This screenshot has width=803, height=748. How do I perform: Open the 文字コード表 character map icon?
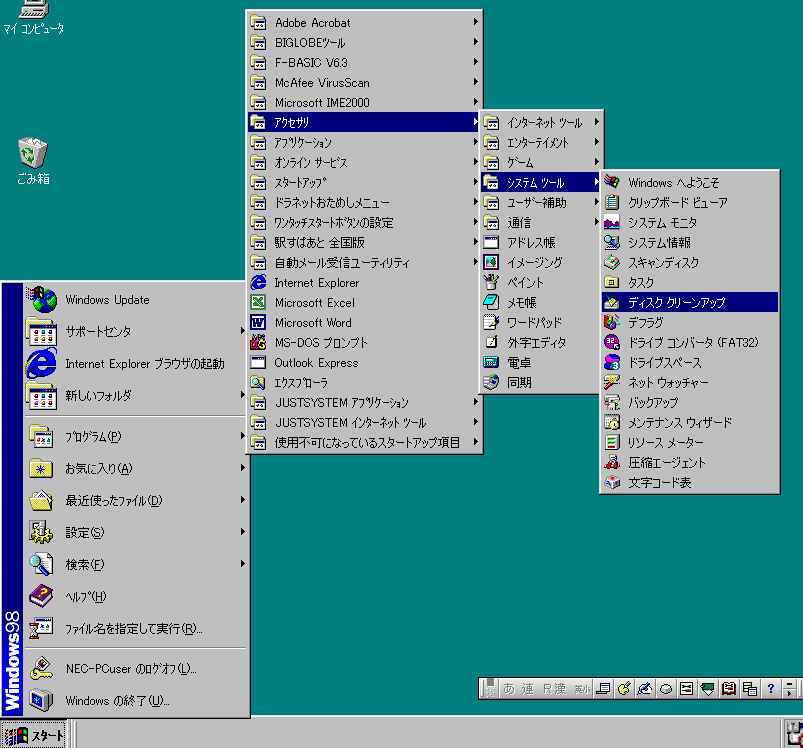(x=612, y=482)
